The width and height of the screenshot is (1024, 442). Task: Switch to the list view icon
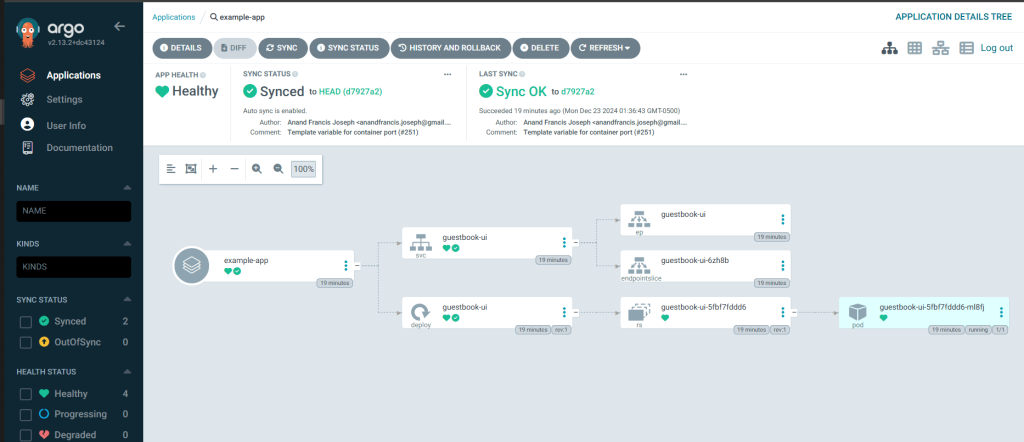[x=966, y=48]
